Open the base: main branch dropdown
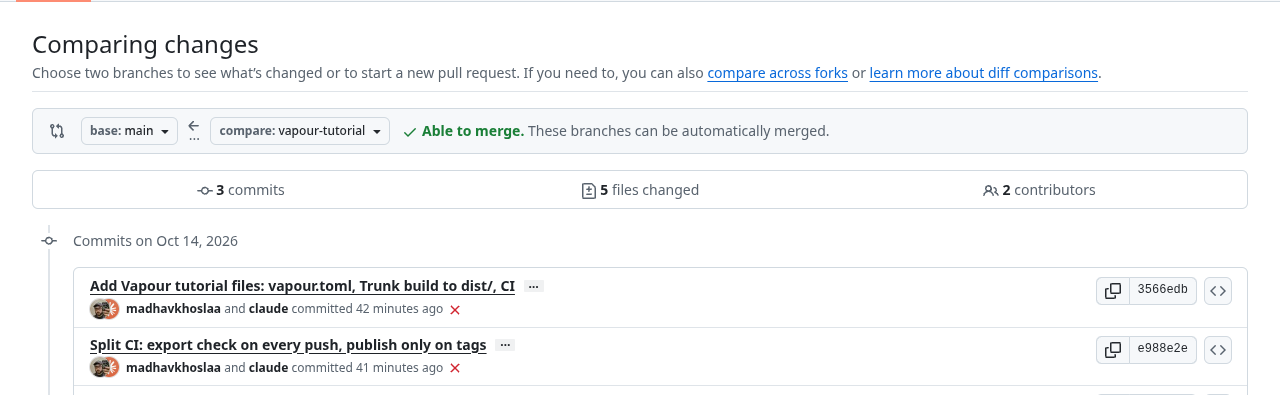 [129, 131]
